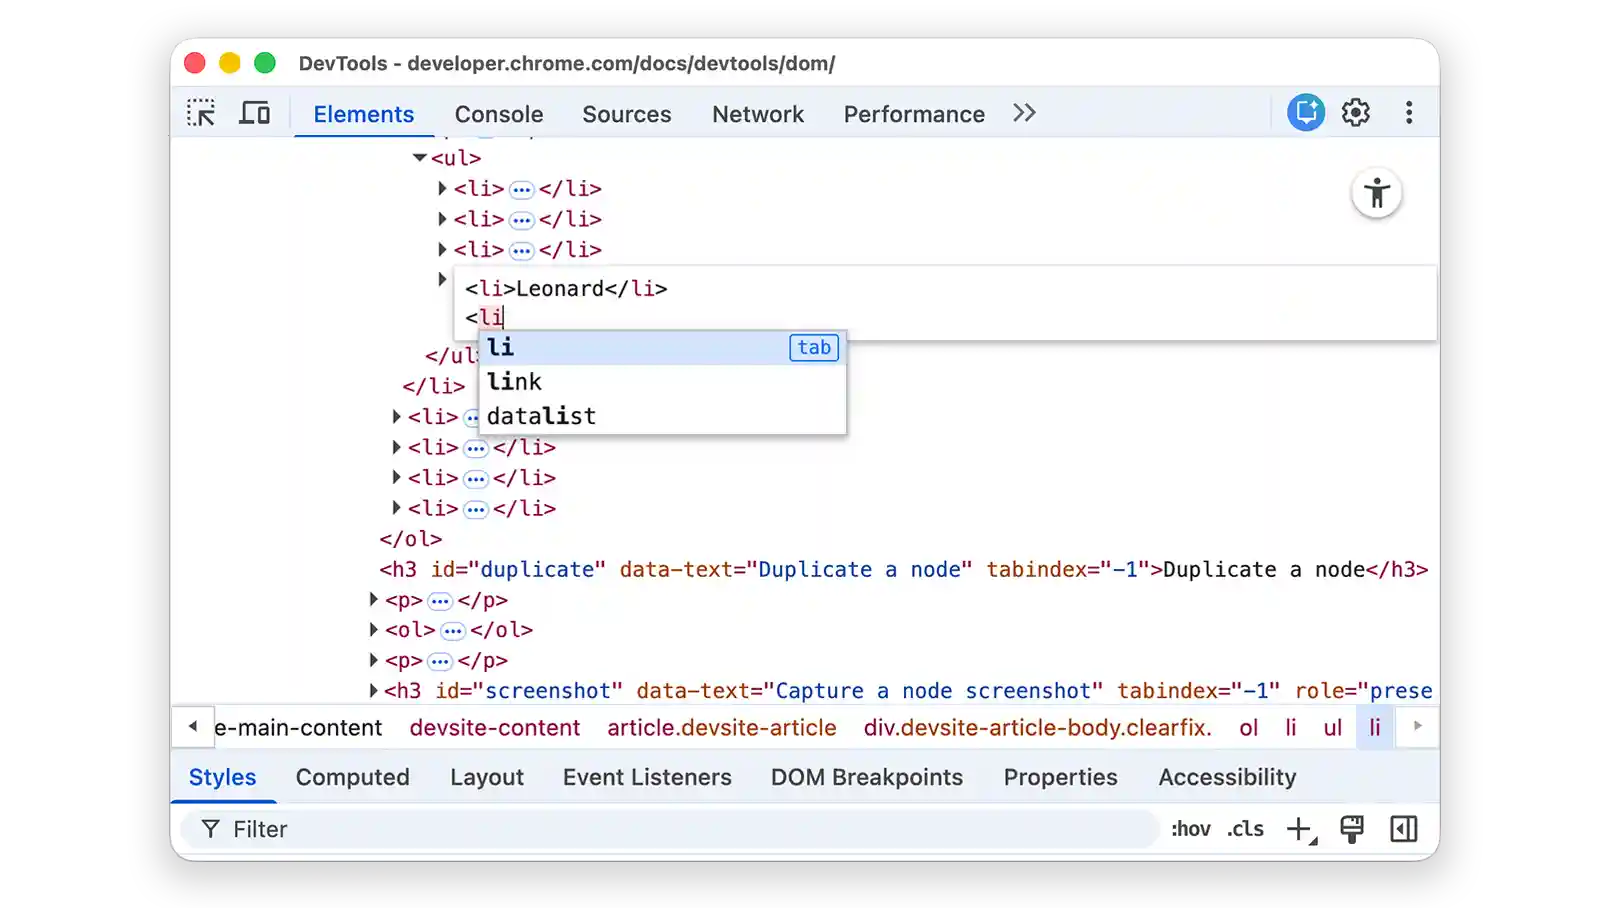Collapse the expanded ul node

420,157
